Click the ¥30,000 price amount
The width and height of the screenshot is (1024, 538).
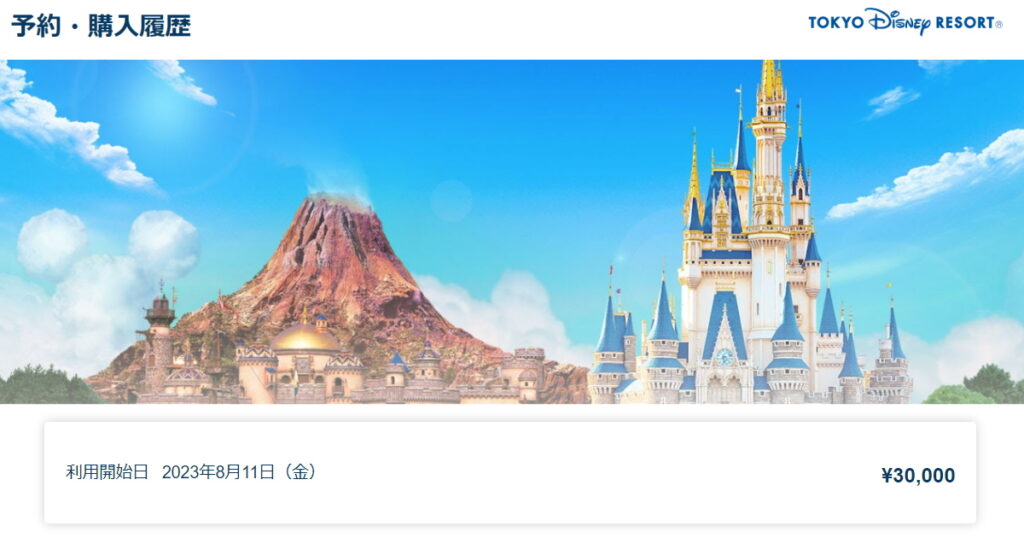[918, 475]
